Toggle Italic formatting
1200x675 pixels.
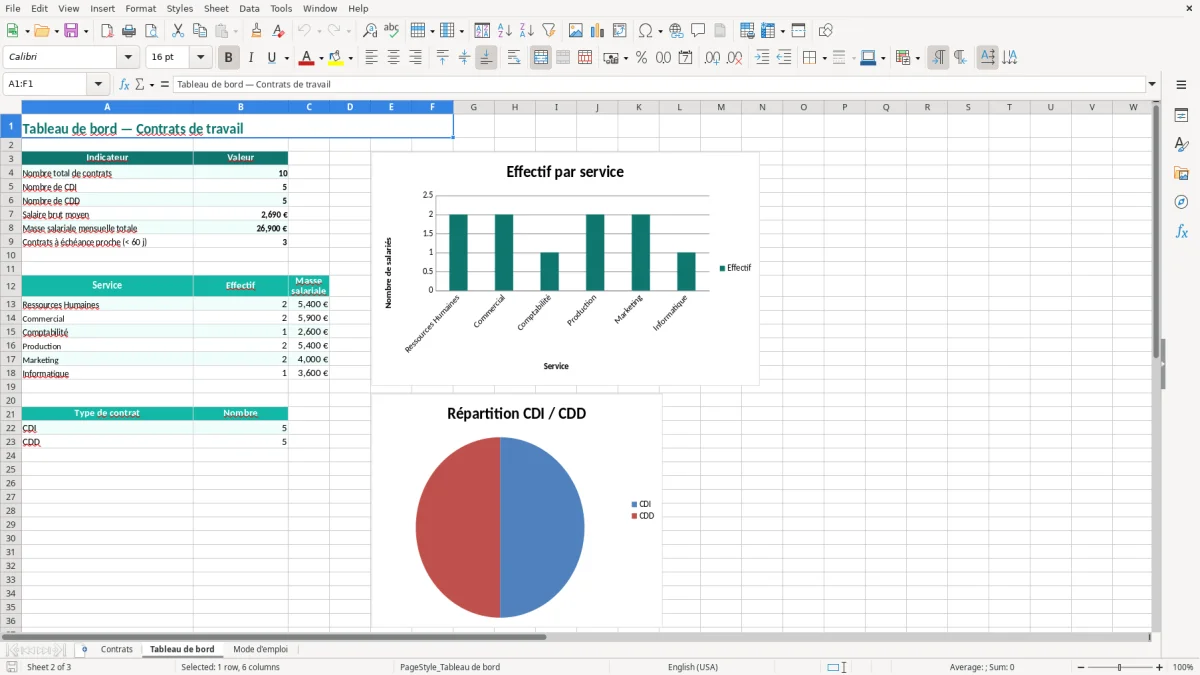[x=251, y=58]
